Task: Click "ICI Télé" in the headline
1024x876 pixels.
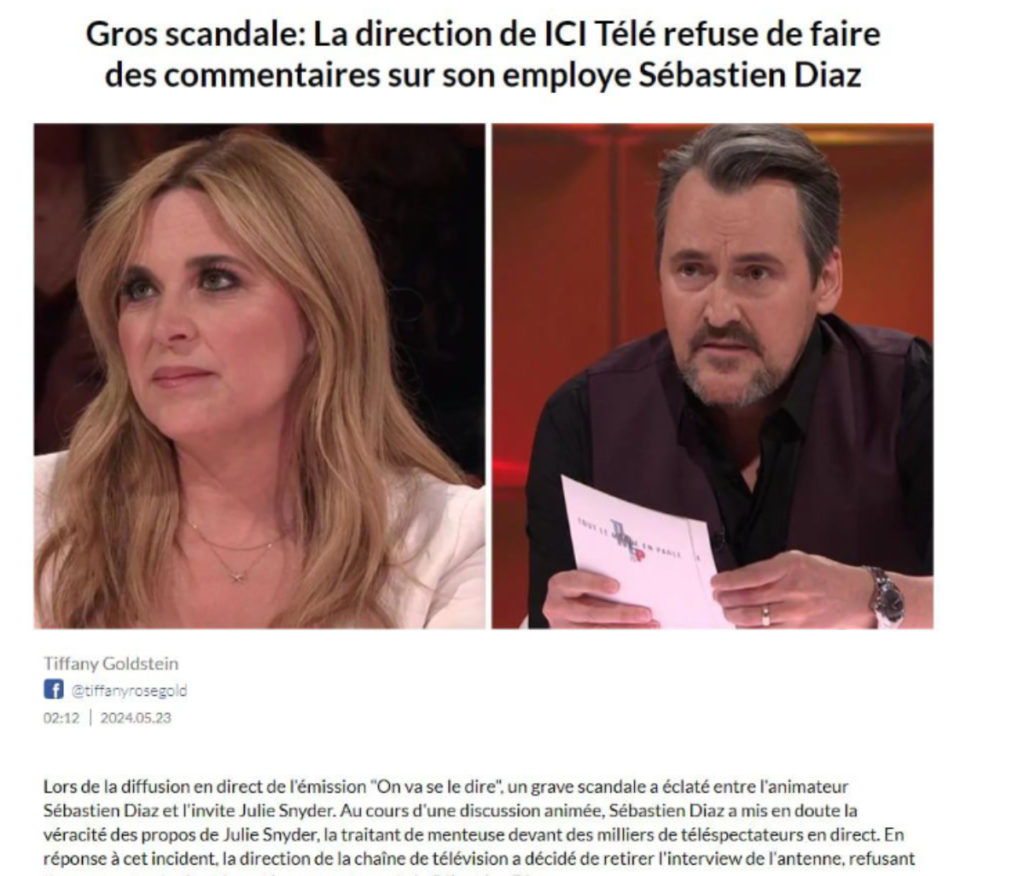Action: [600, 35]
